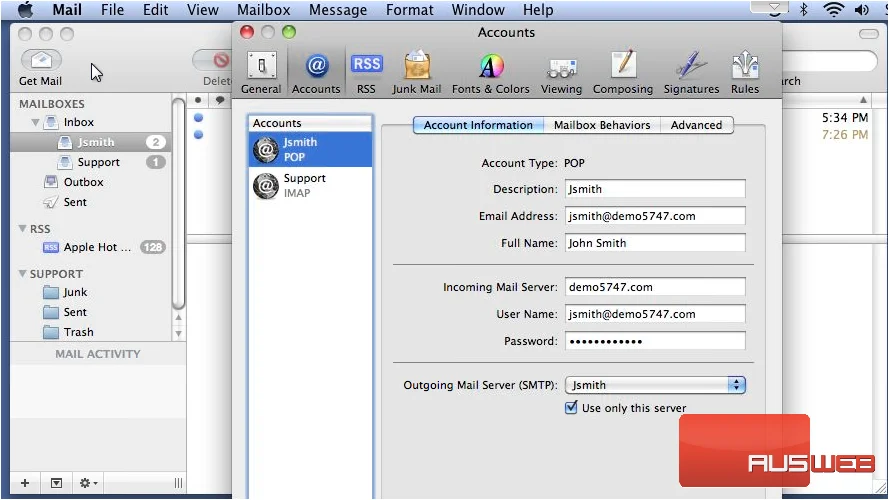Image resolution: width=889 pixels, height=500 pixels.
Task: Open the Mail menu
Action: pos(67,10)
